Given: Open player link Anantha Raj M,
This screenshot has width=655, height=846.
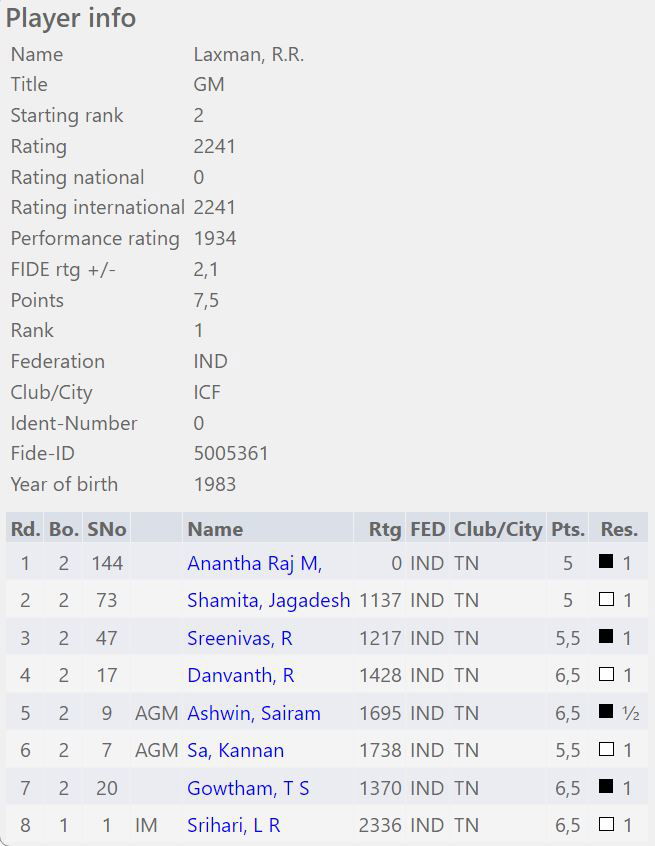Looking at the screenshot, I should click(254, 563).
